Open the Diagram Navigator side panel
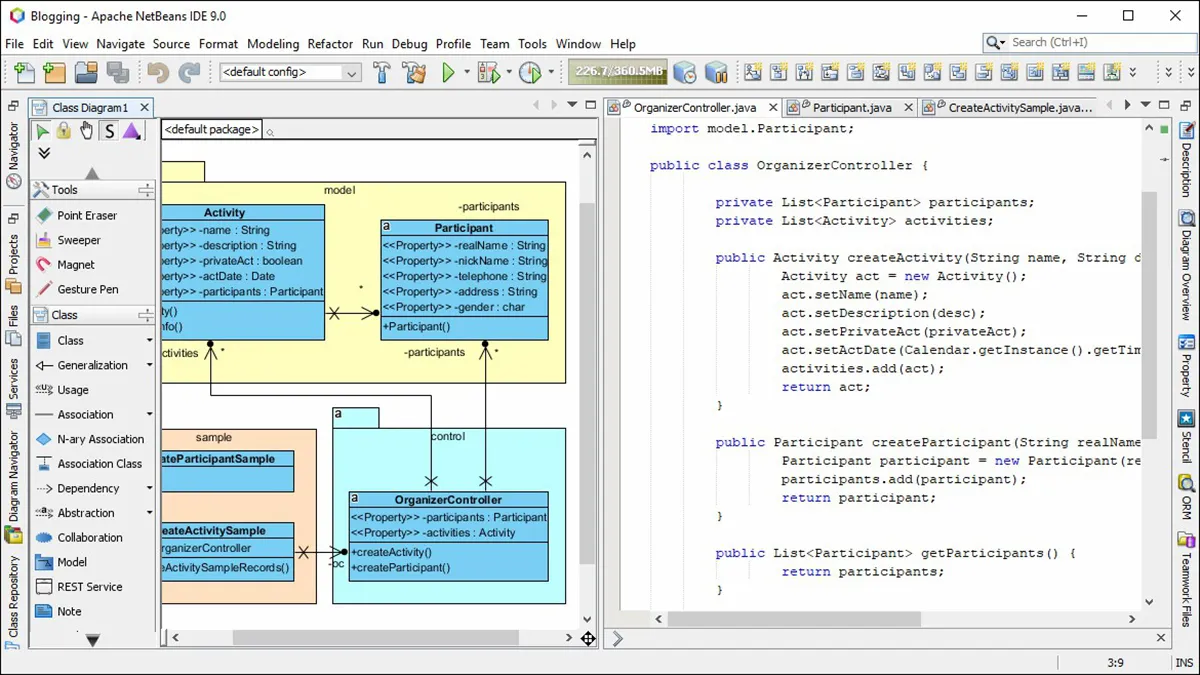 click(x=14, y=477)
